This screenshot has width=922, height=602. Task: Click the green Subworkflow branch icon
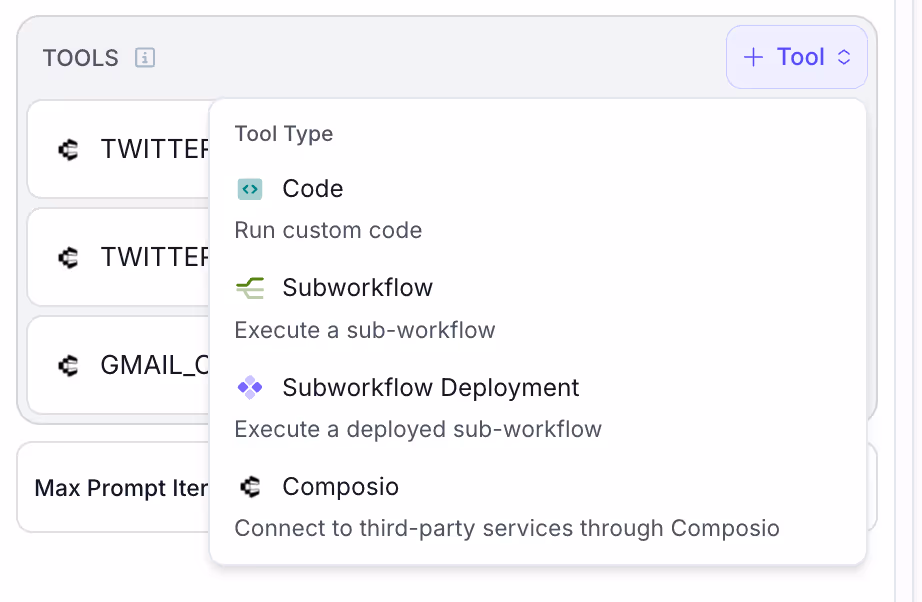[250, 288]
